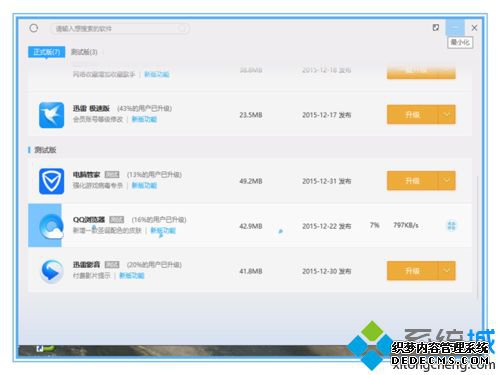Click the 测试版 section header
Screen dimensions: 500x375
pos(45,150)
